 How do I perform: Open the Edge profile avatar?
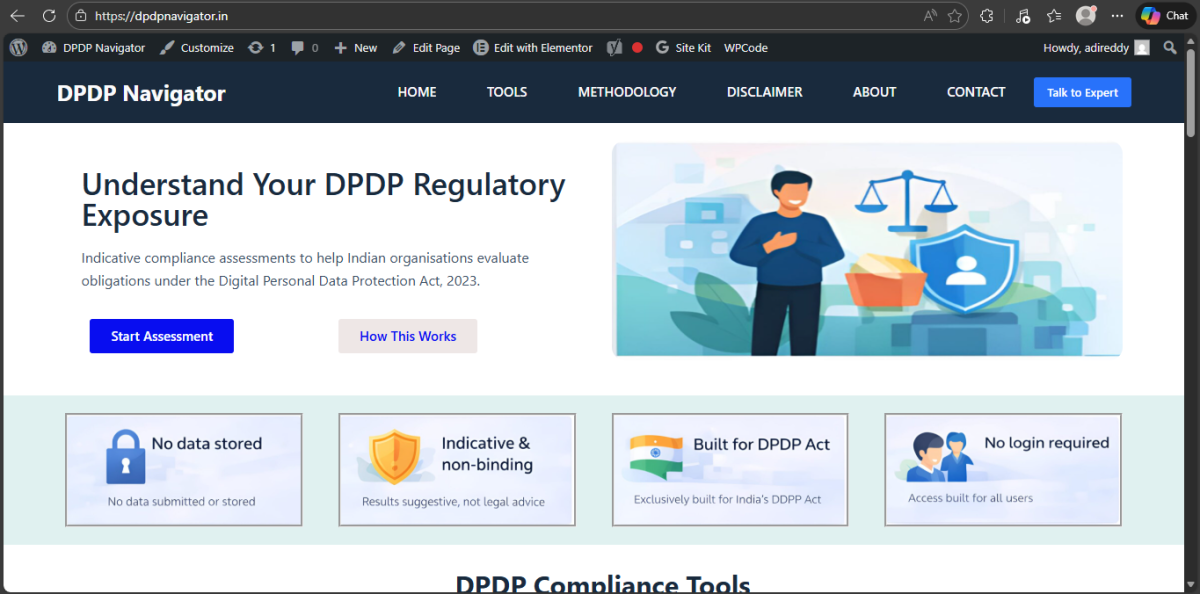click(1085, 16)
